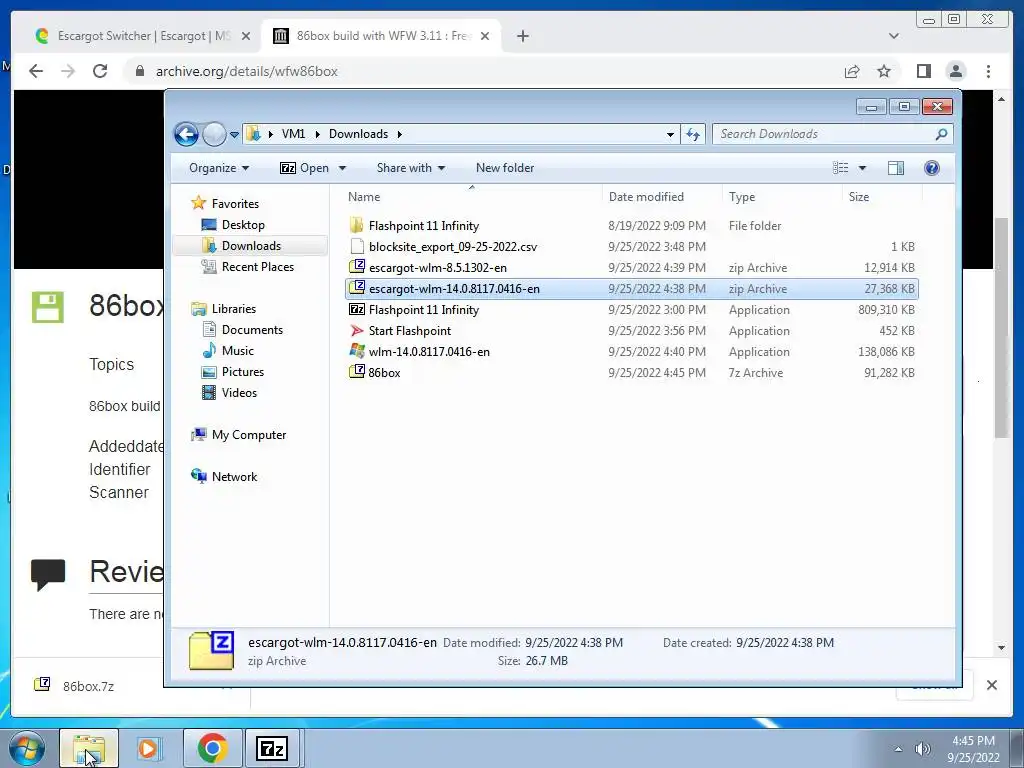Open Chrome's side panel icon

(x=923, y=71)
